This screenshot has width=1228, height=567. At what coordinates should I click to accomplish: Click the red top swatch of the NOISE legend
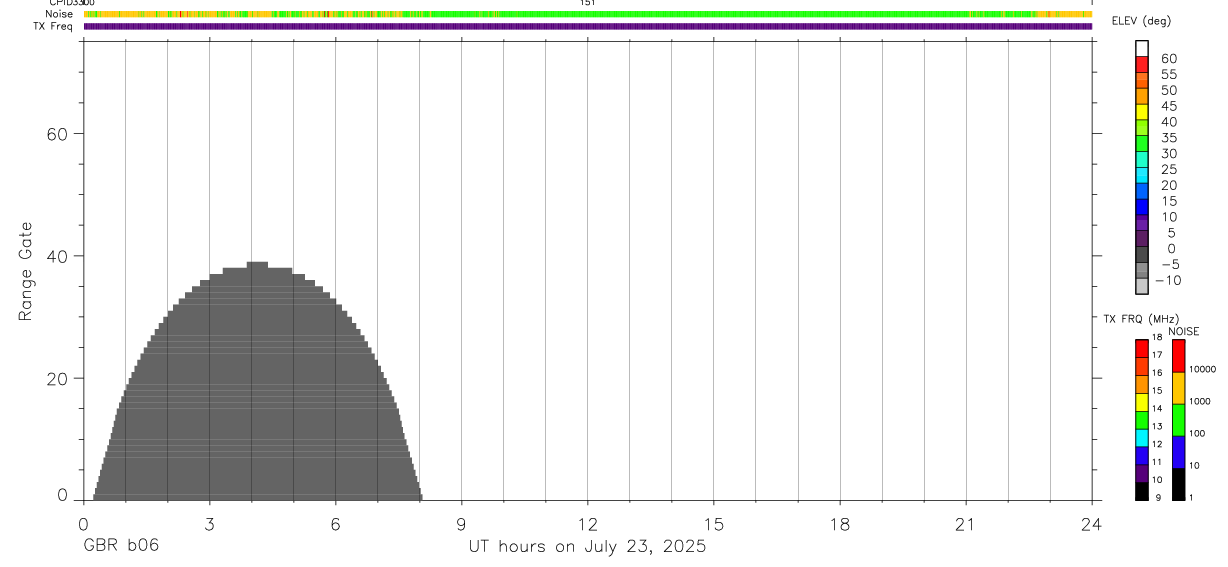pos(1179,355)
